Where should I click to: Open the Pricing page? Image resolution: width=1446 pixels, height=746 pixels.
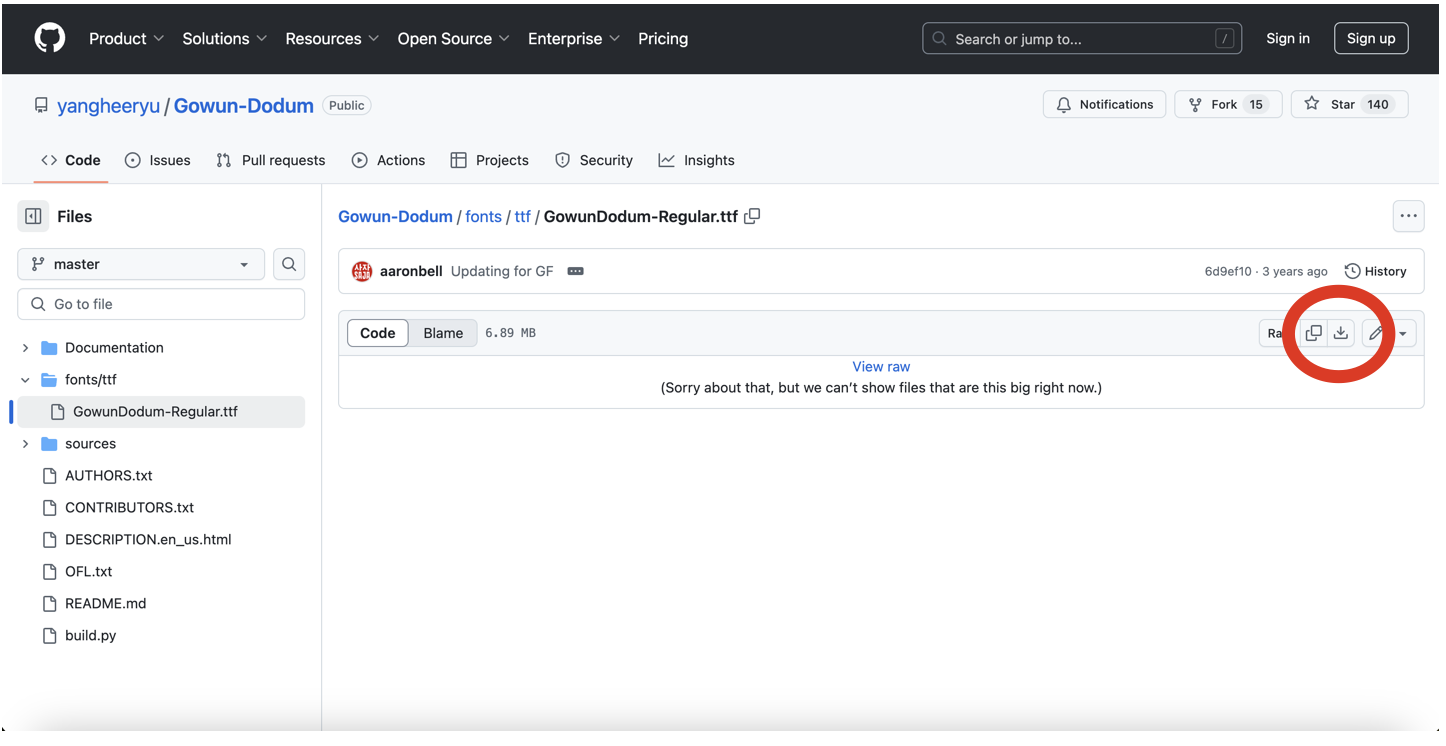click(663, 39)
